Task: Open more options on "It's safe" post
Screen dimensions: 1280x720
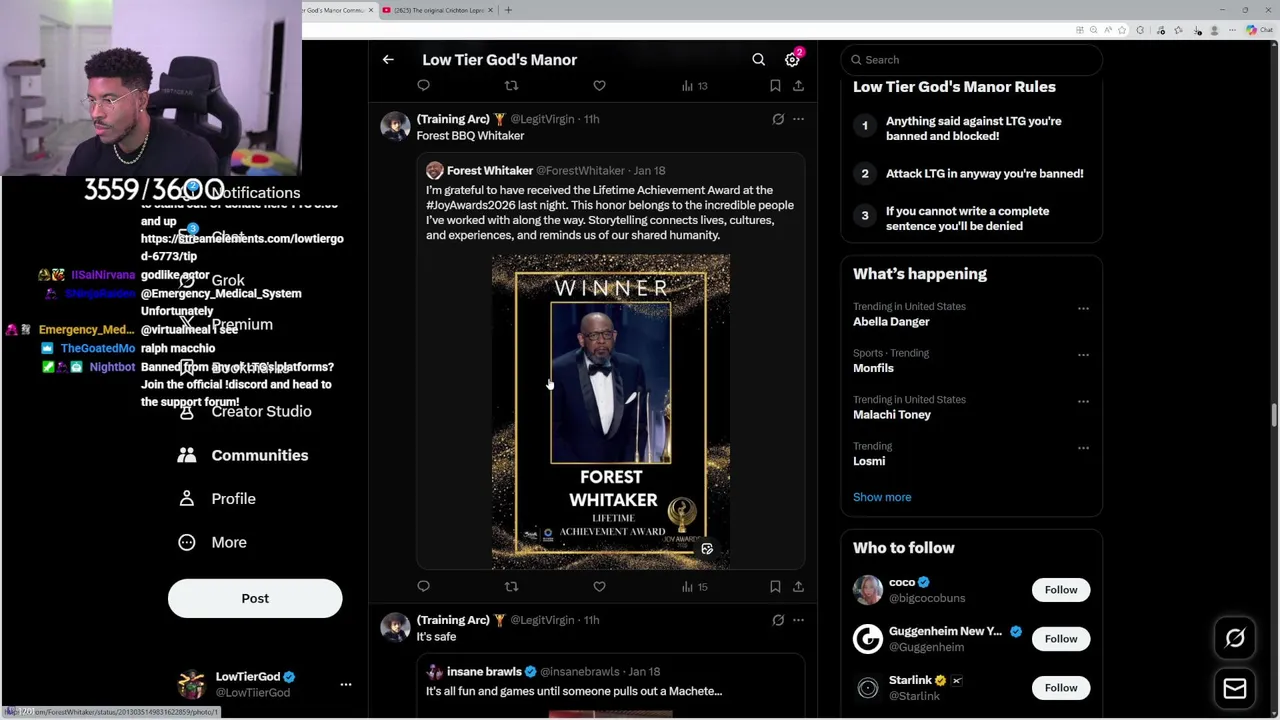Action: click(798, 620)
